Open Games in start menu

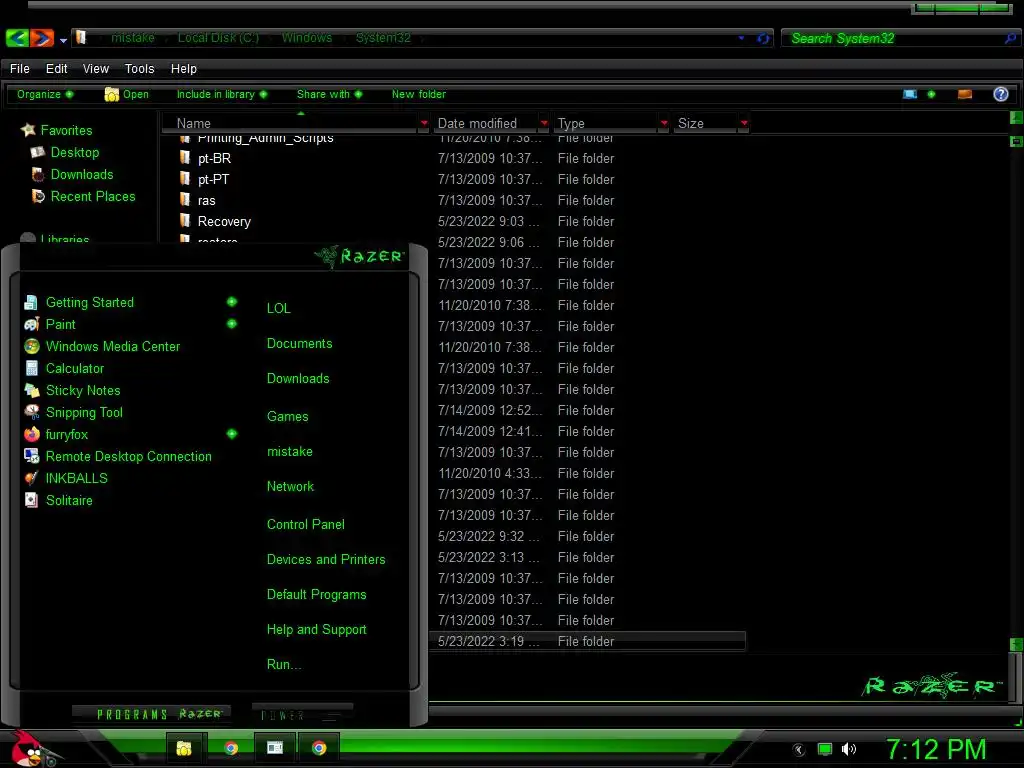(287, 416)
